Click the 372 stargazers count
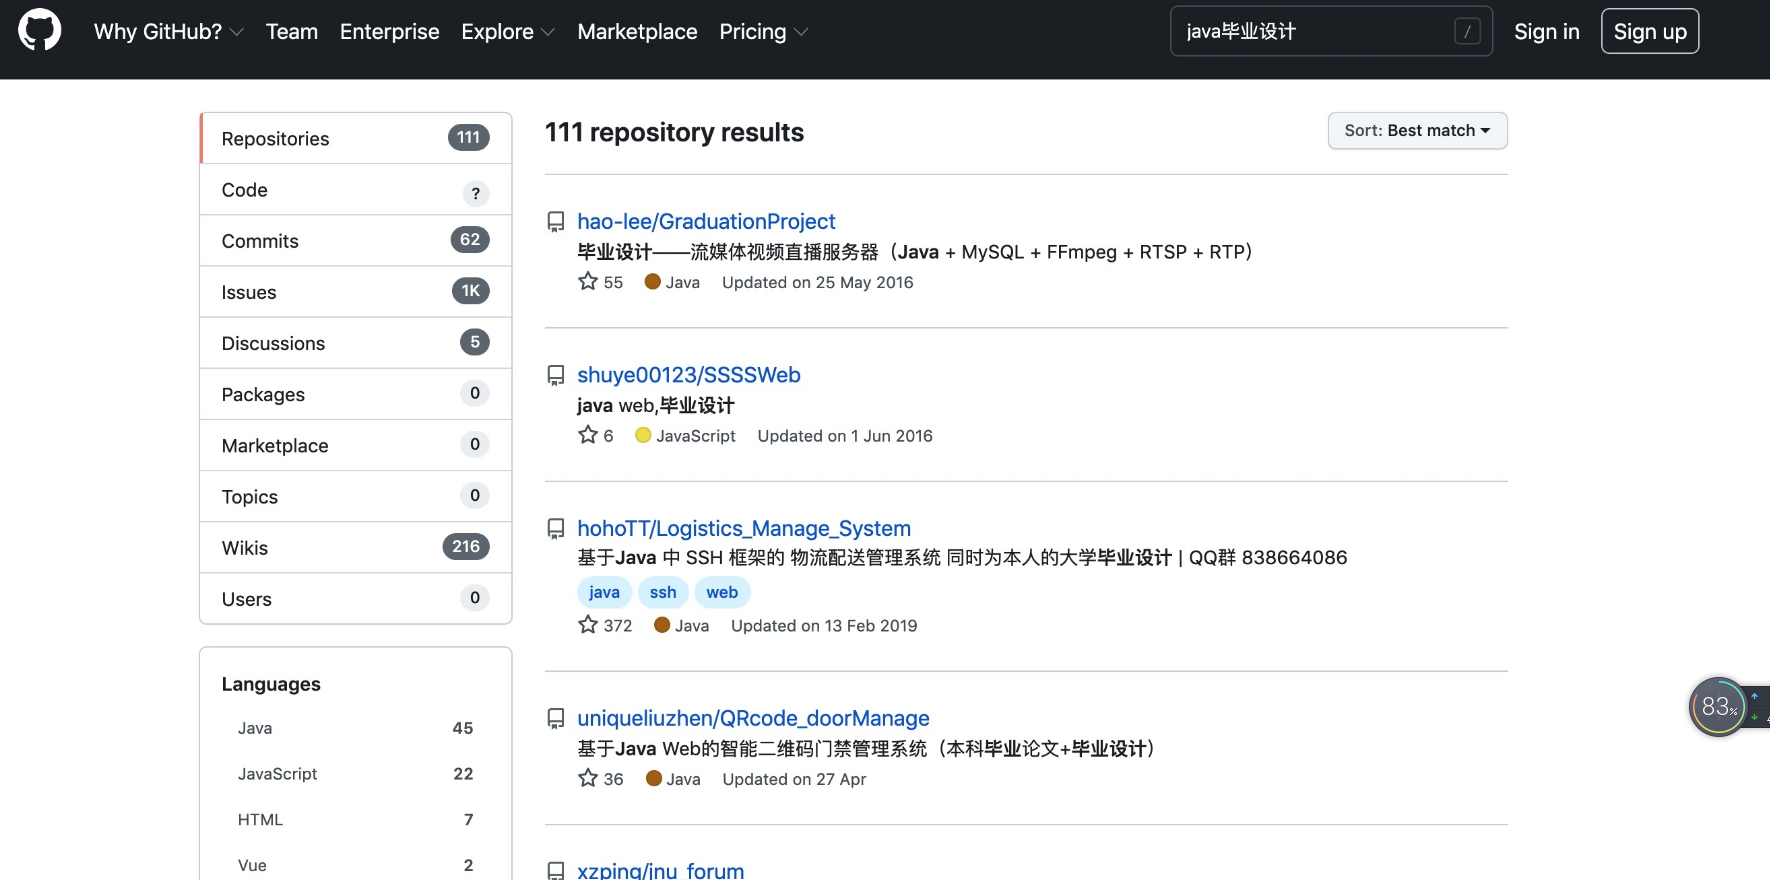This screenshot has height=880, width=1770. (x=618, y=626)
